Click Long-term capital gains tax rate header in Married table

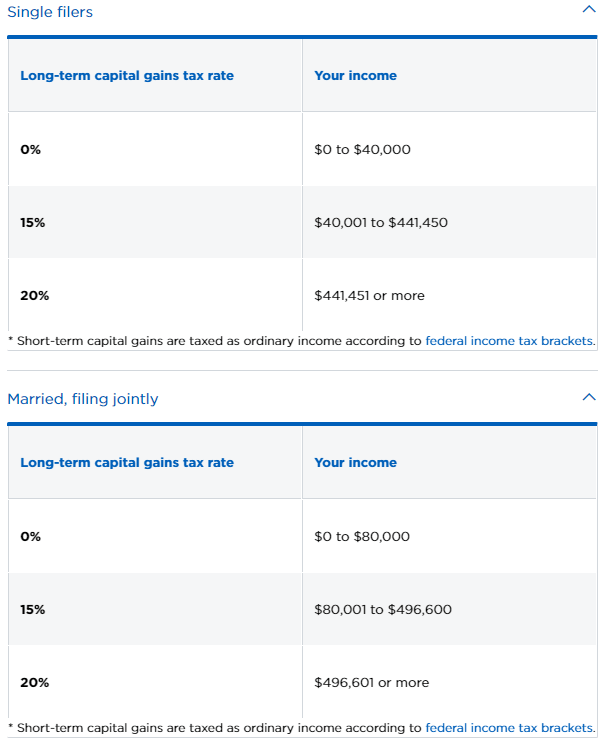coord(127,463)
